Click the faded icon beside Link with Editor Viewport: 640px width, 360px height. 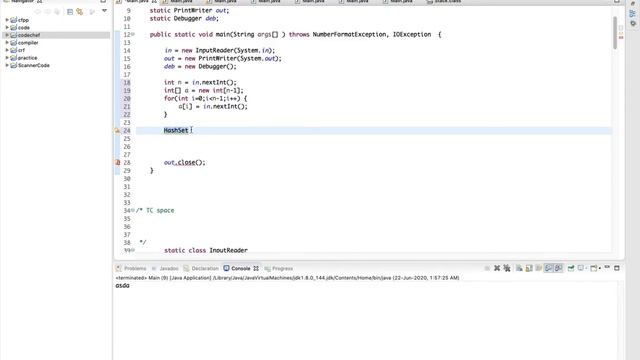tap(92, 12)
